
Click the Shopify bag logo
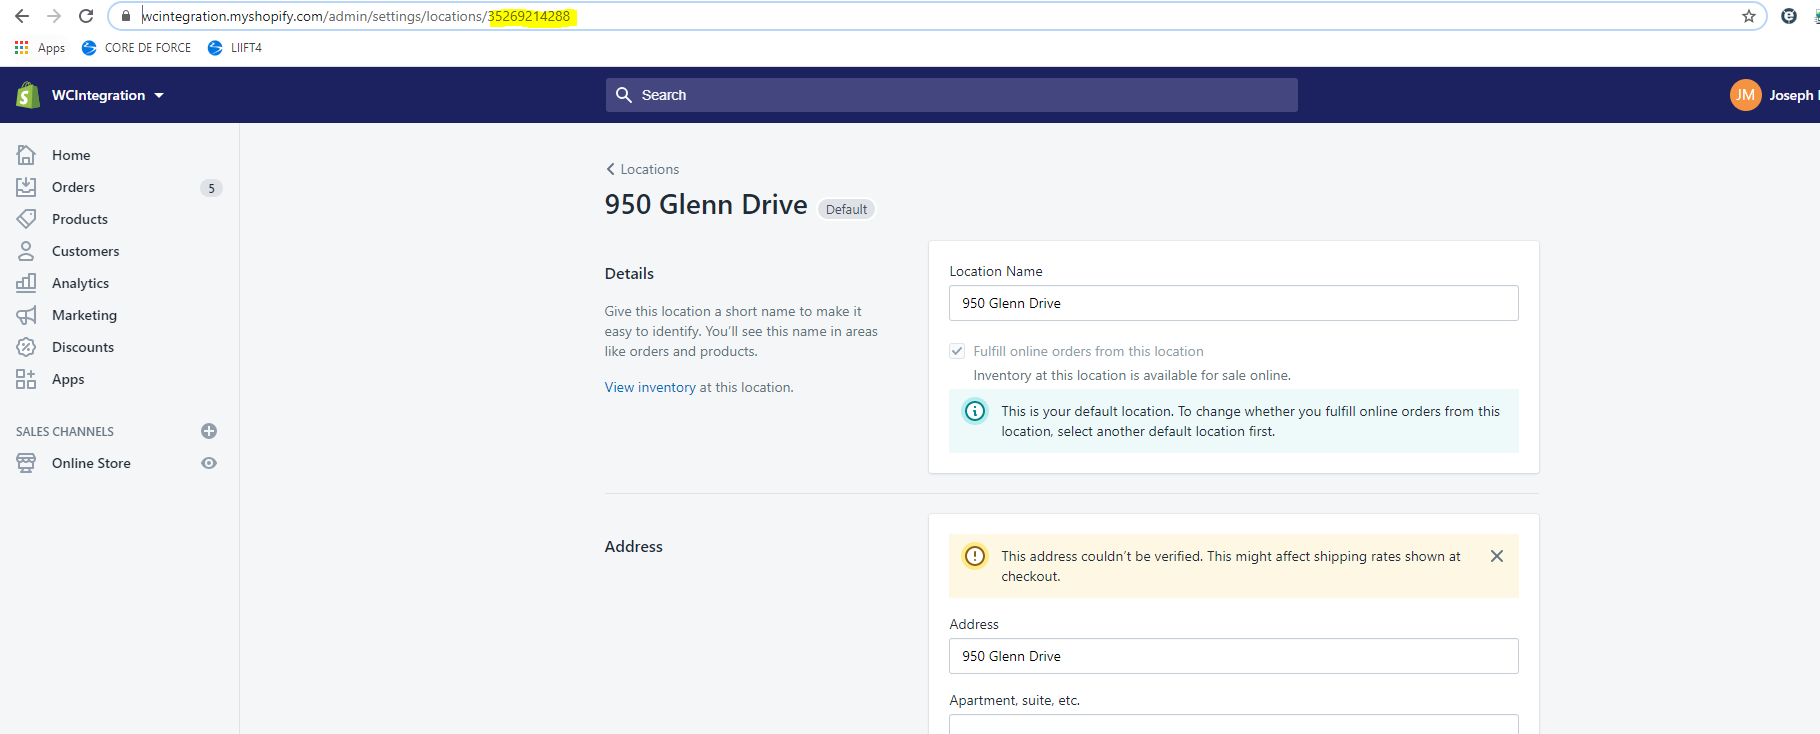coord(28,95)
